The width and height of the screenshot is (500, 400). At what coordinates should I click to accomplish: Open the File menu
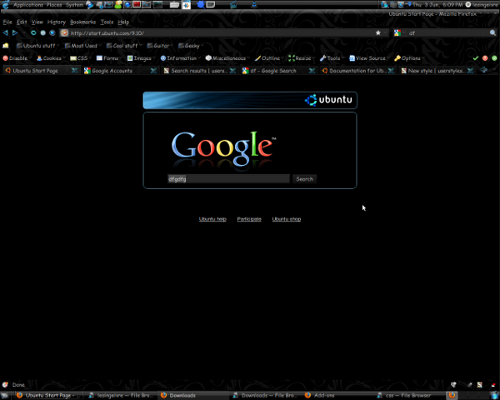7,22
